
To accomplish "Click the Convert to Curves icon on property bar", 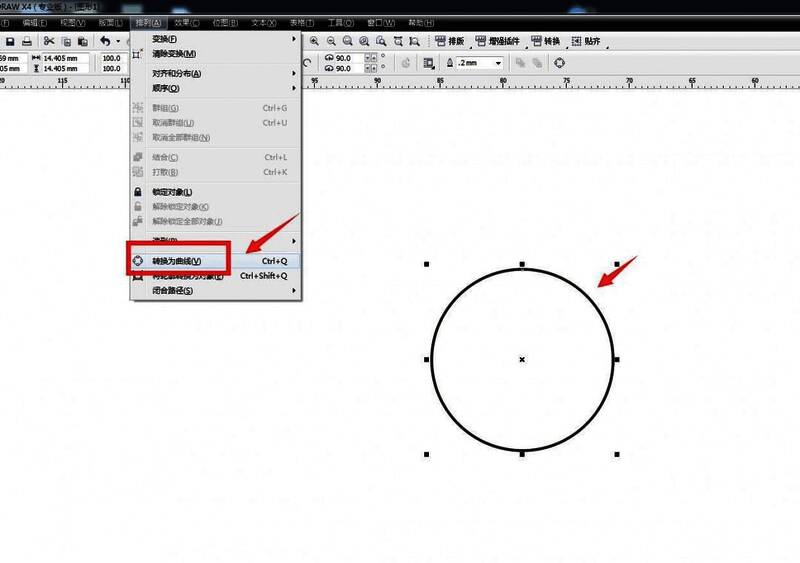I will (x=559, y=62).
